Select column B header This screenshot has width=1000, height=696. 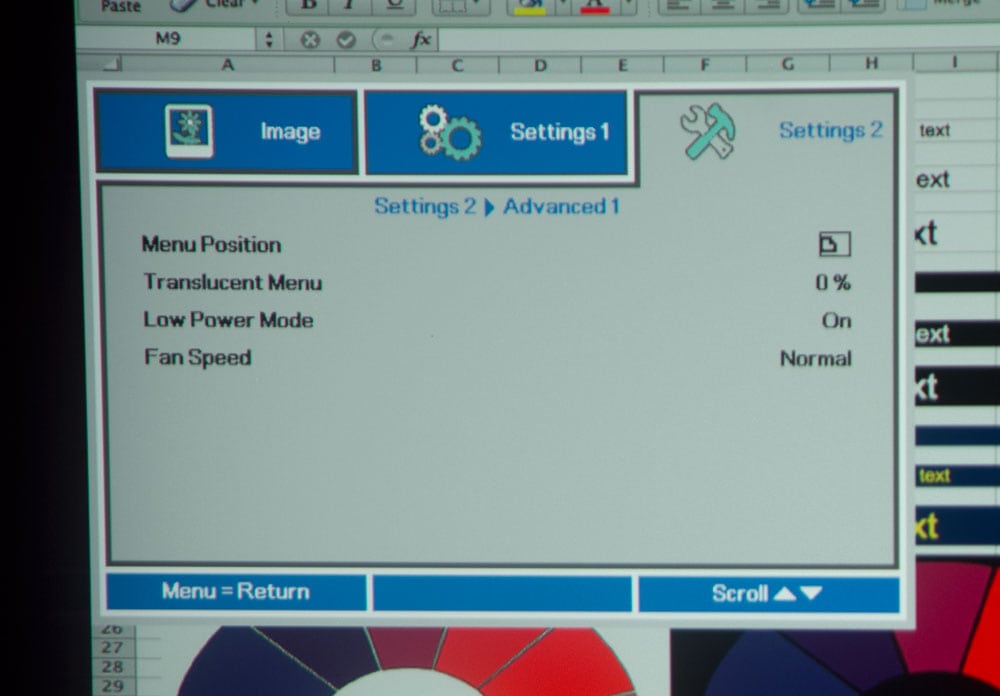click(376, 65)
